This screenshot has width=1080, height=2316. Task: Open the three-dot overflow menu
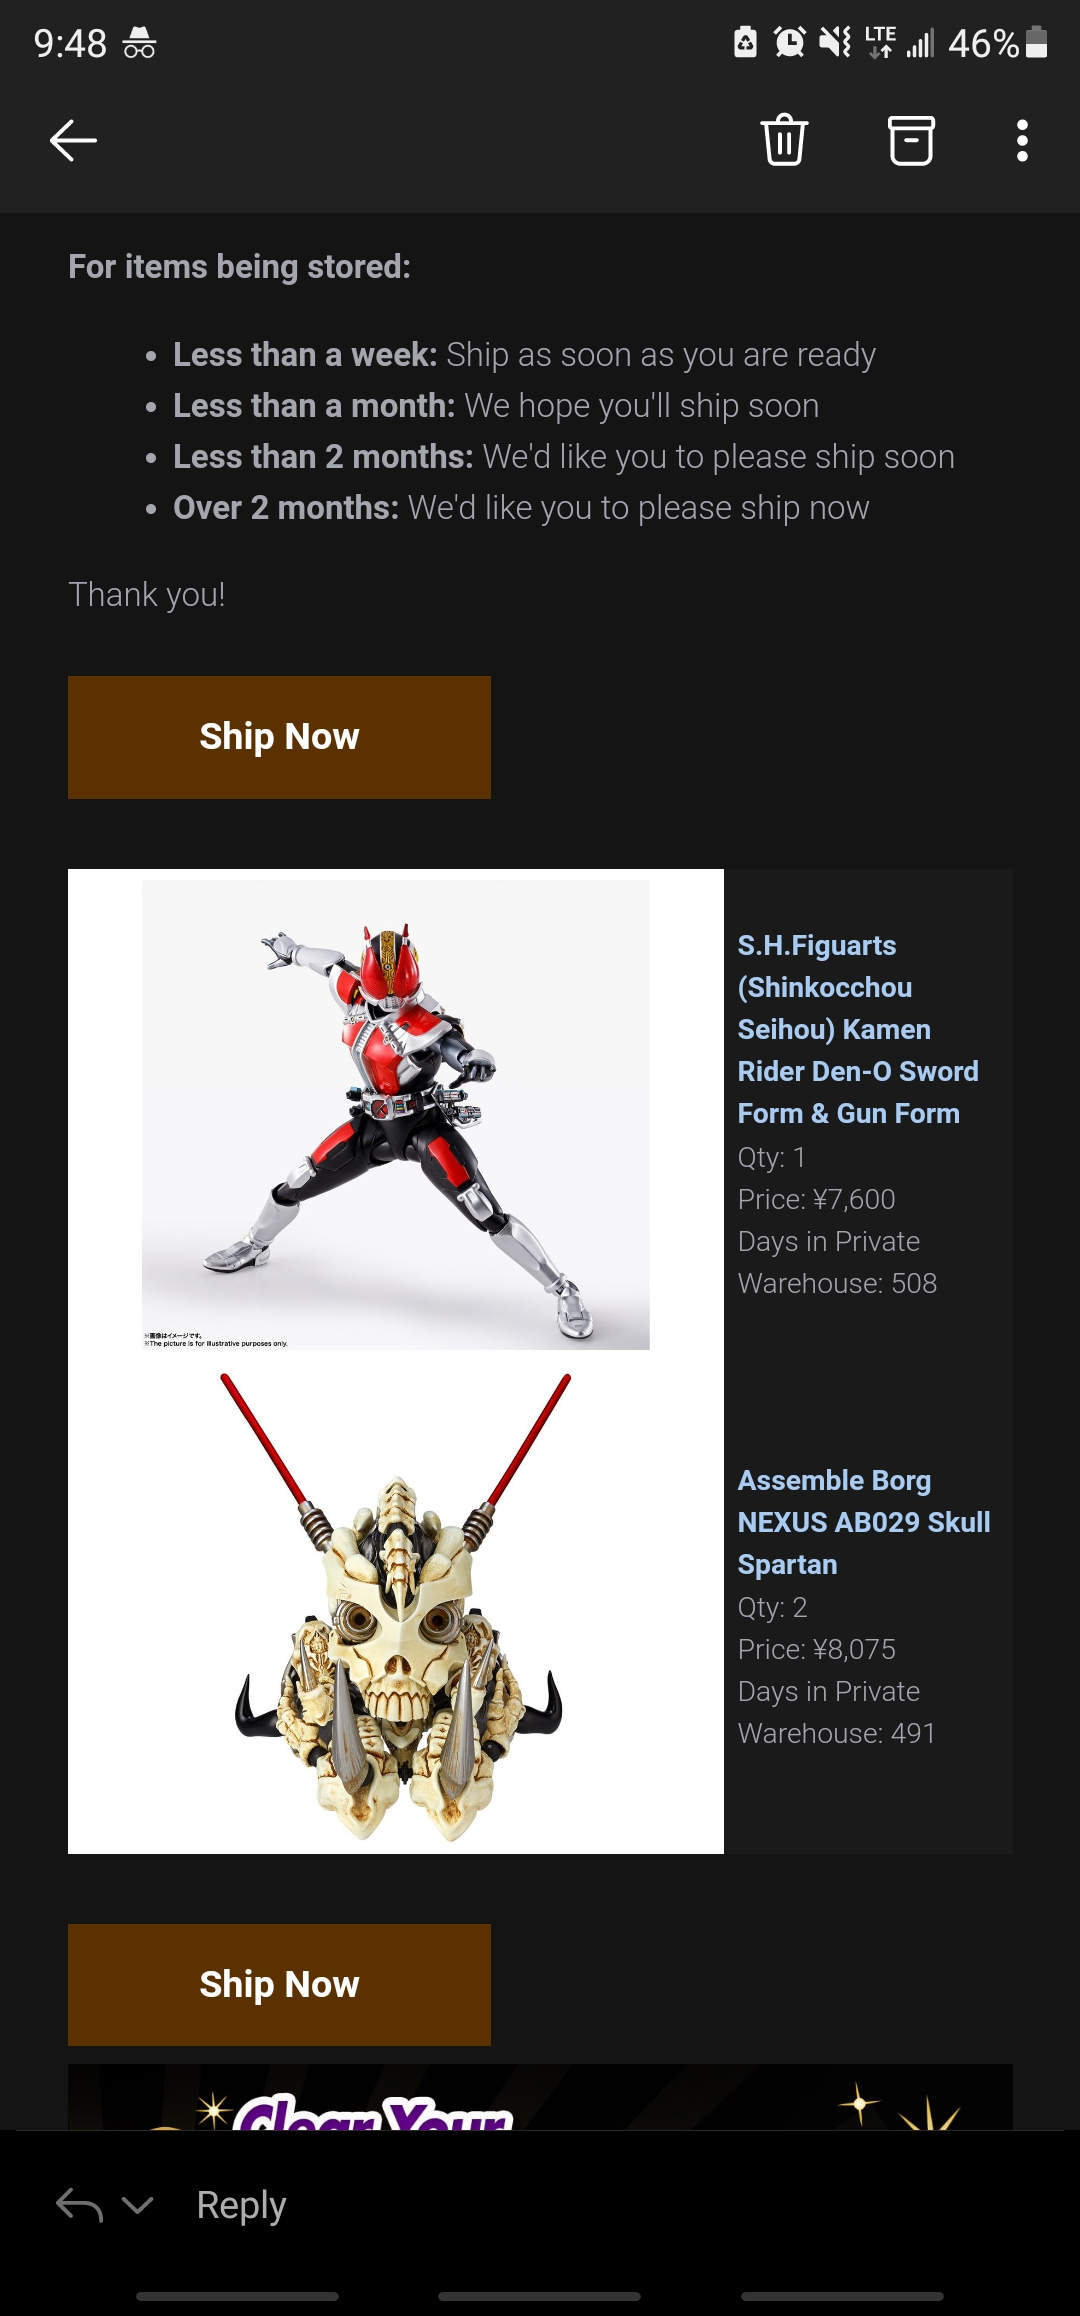click(x=1022, y=140)
